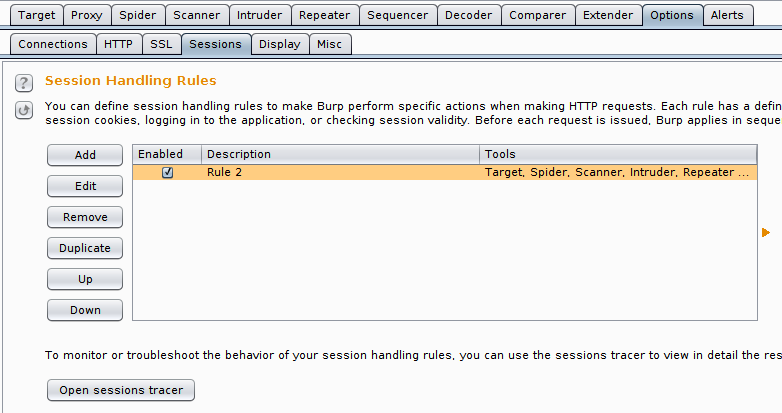Move rule Up in the list

pos(85,279)
